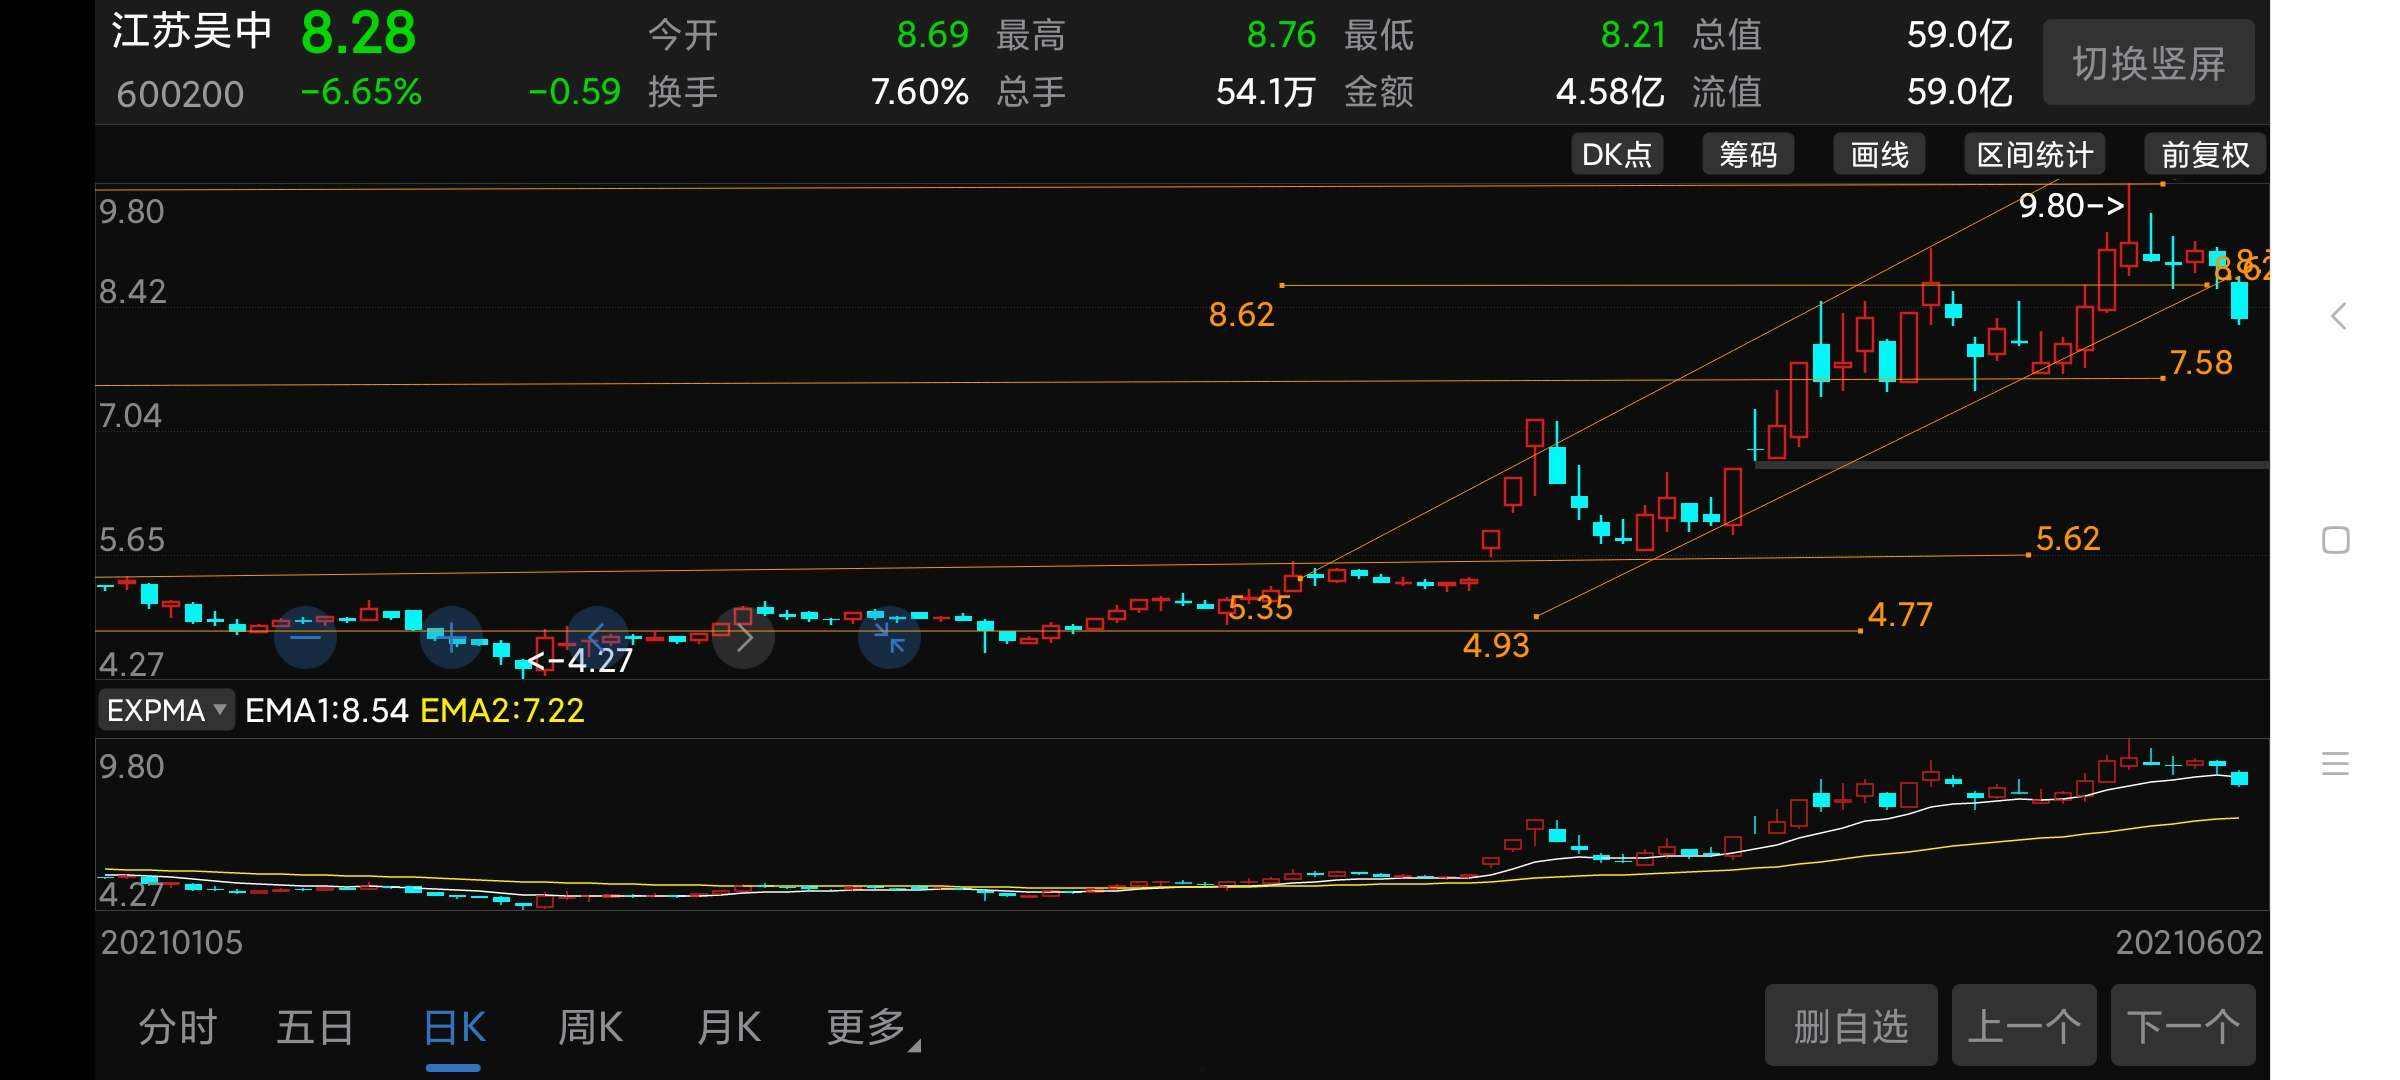
Task: Select the 日K daily candlestick tab
Action: (454, 1027)
